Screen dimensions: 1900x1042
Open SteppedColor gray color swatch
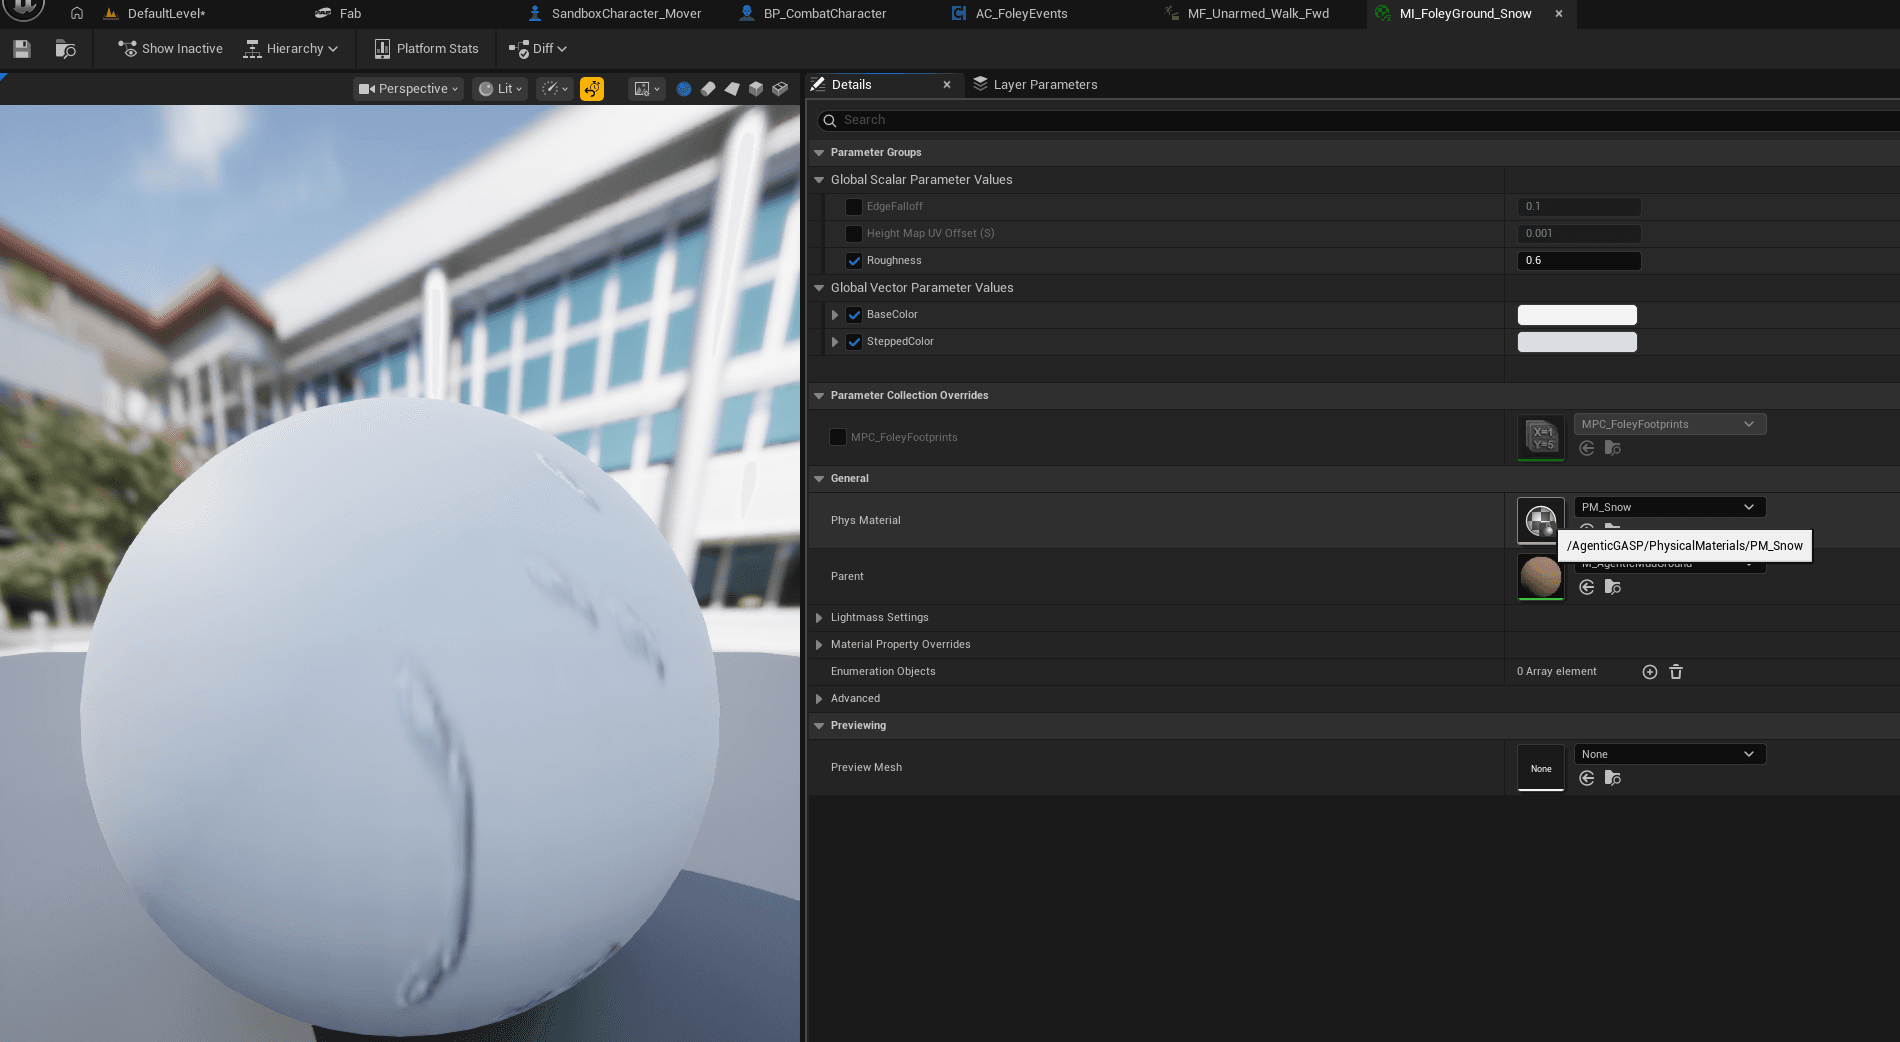tap(1577, 342)
